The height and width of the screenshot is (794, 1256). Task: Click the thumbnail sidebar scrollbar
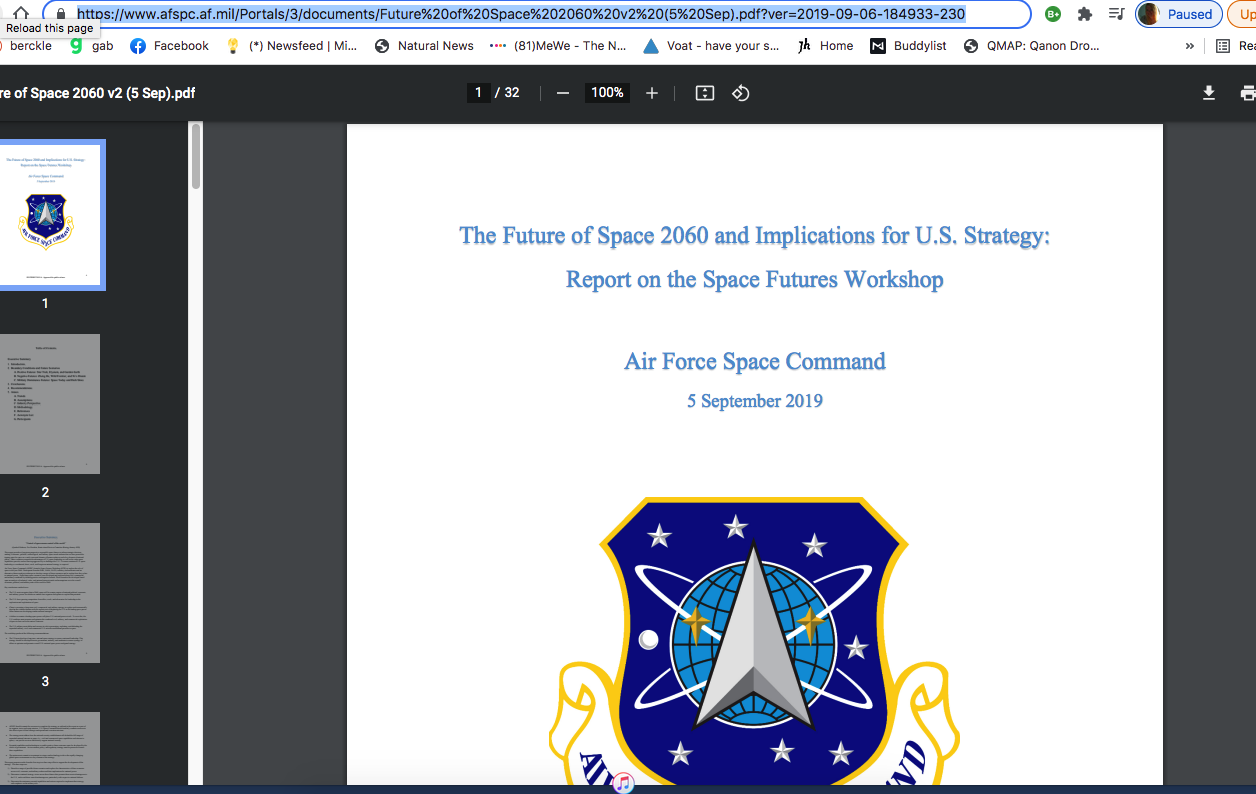[x=196, y=156]
